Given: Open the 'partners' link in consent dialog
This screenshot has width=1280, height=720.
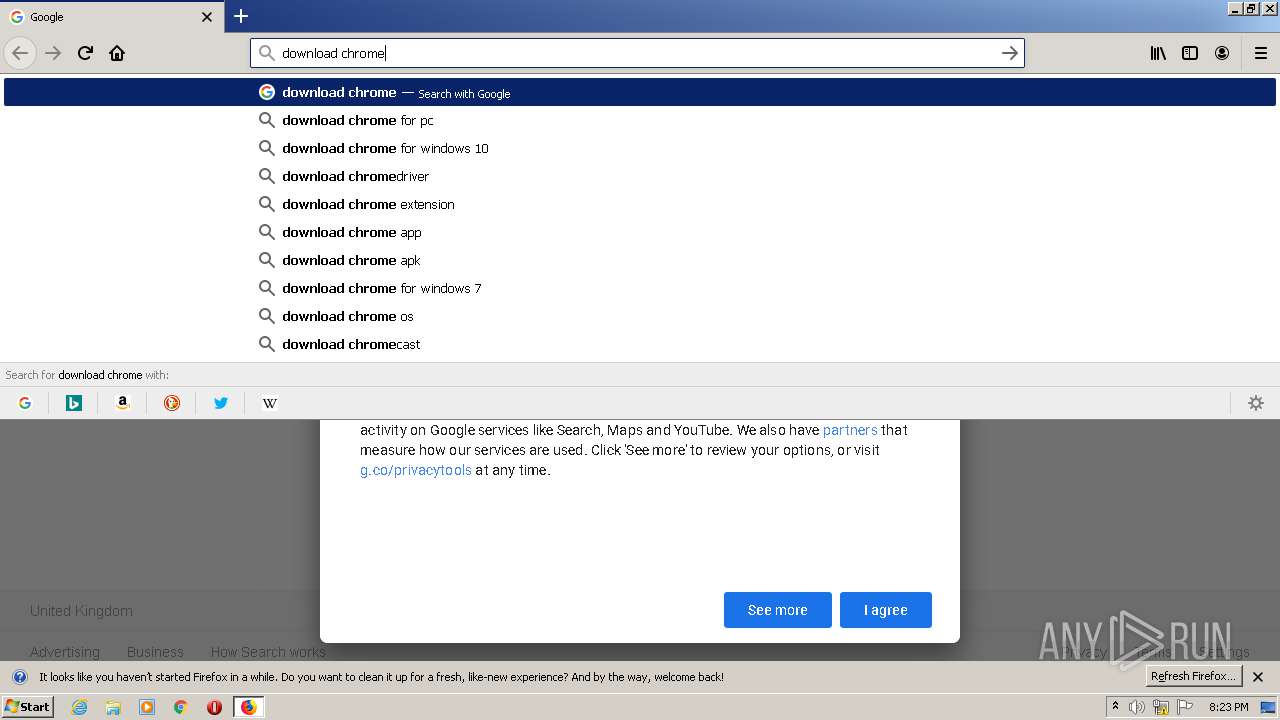Looking at the screenshot, I should pos(850,430).
